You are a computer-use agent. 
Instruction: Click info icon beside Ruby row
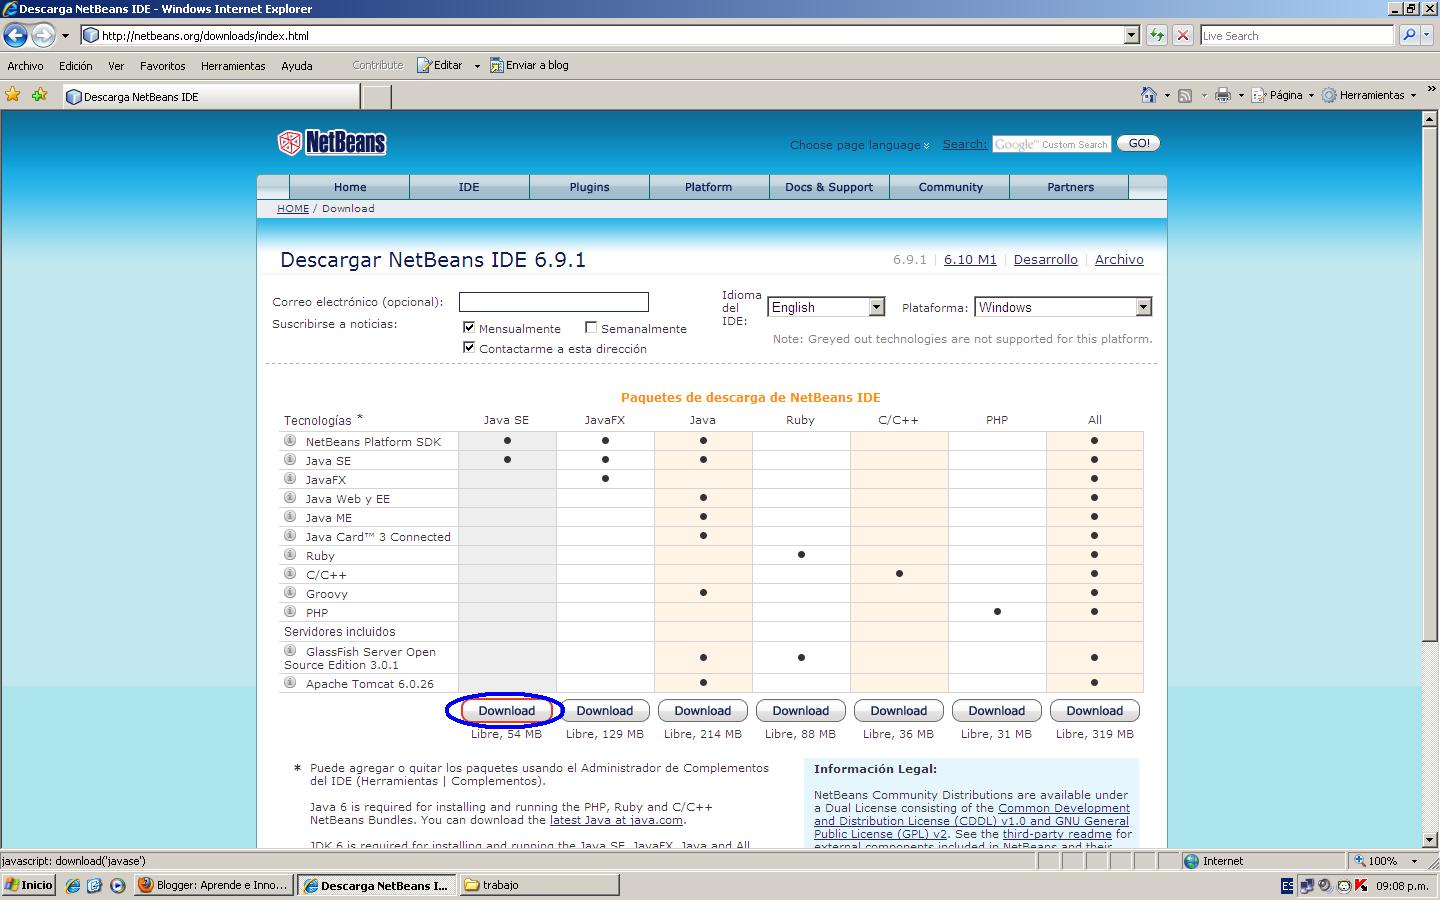290,554
